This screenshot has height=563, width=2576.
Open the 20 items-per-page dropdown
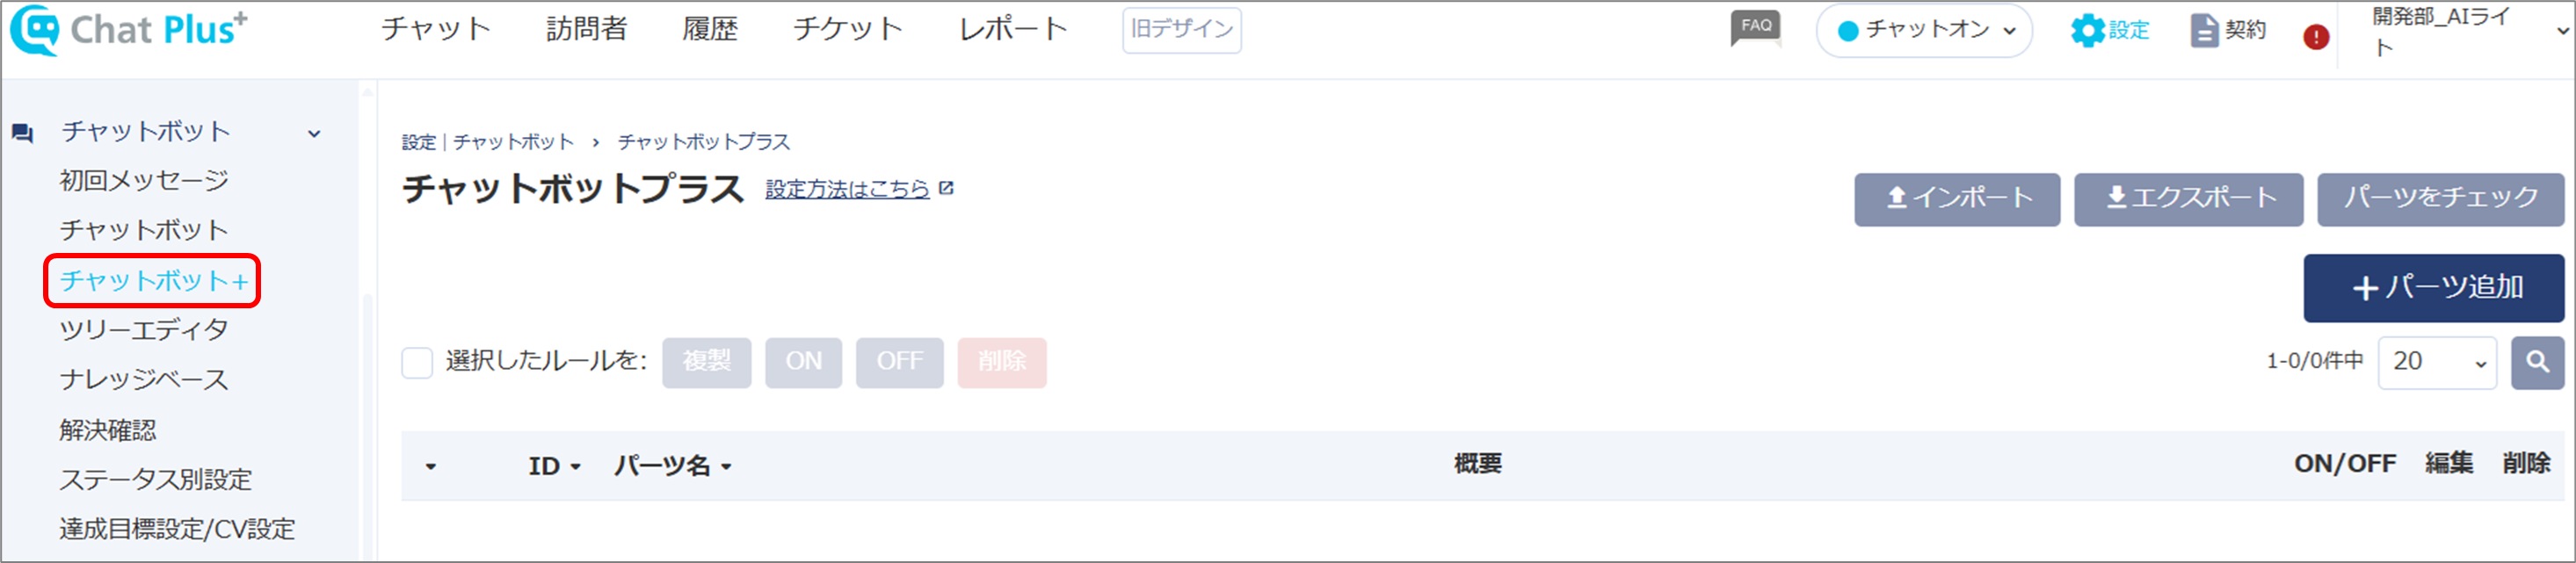tap(2436, 362)
